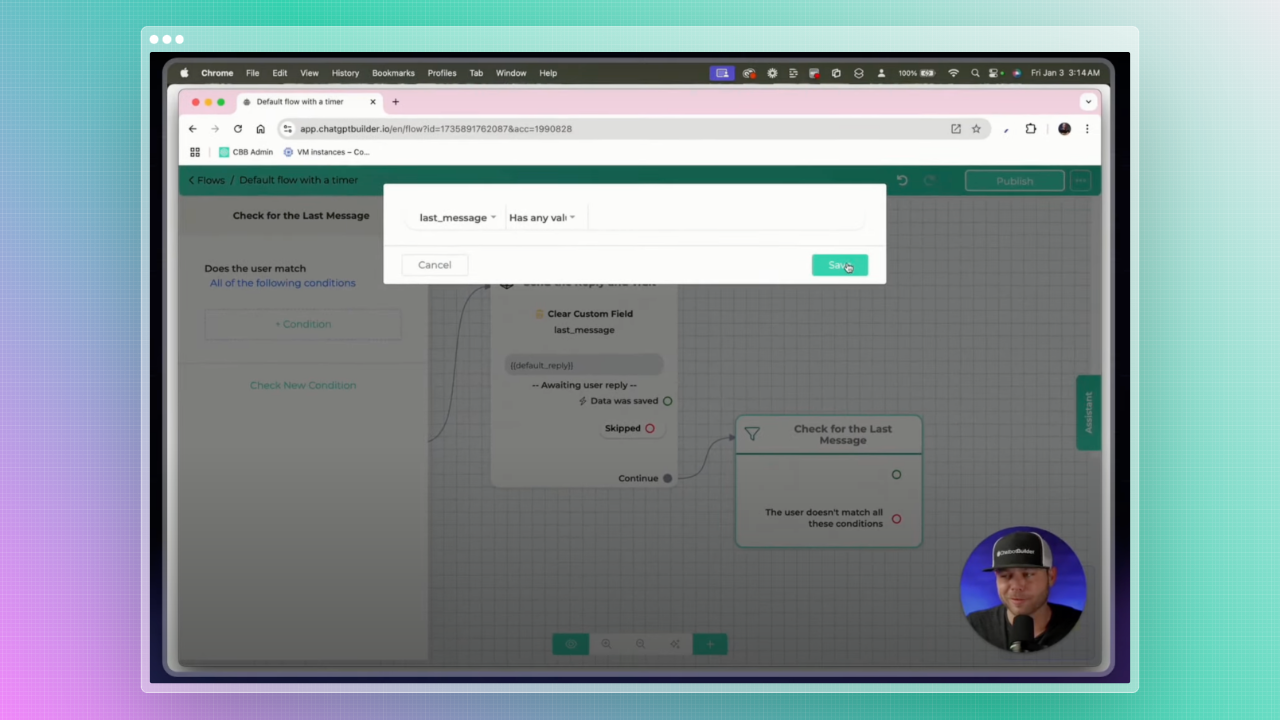Open the Profiles menu

(442, 73)
